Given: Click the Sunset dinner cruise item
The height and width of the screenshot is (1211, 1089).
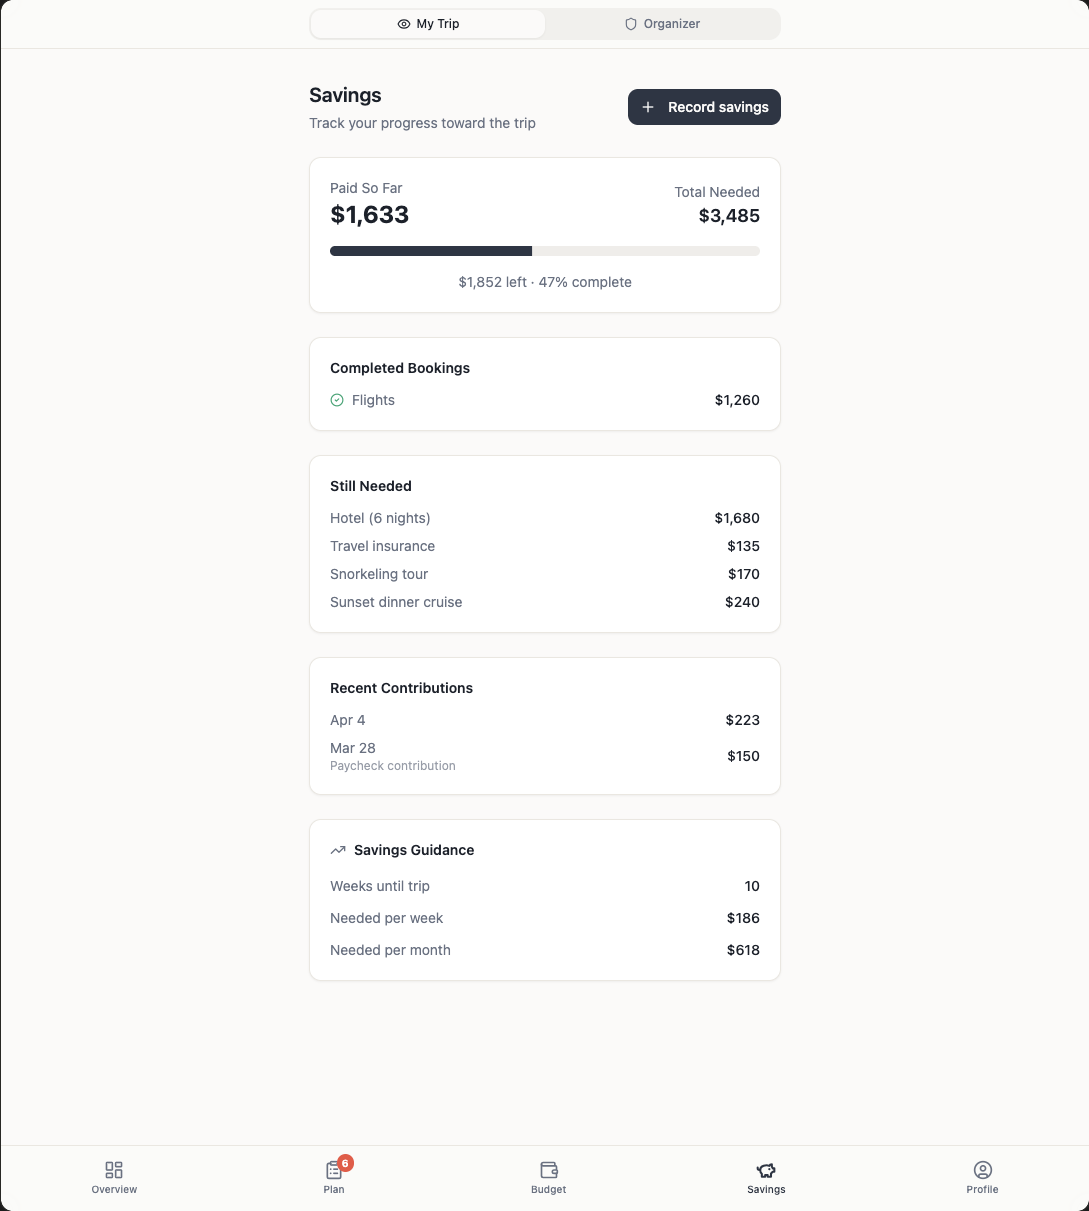Looking at the screenshot, I should click(545, 602).
